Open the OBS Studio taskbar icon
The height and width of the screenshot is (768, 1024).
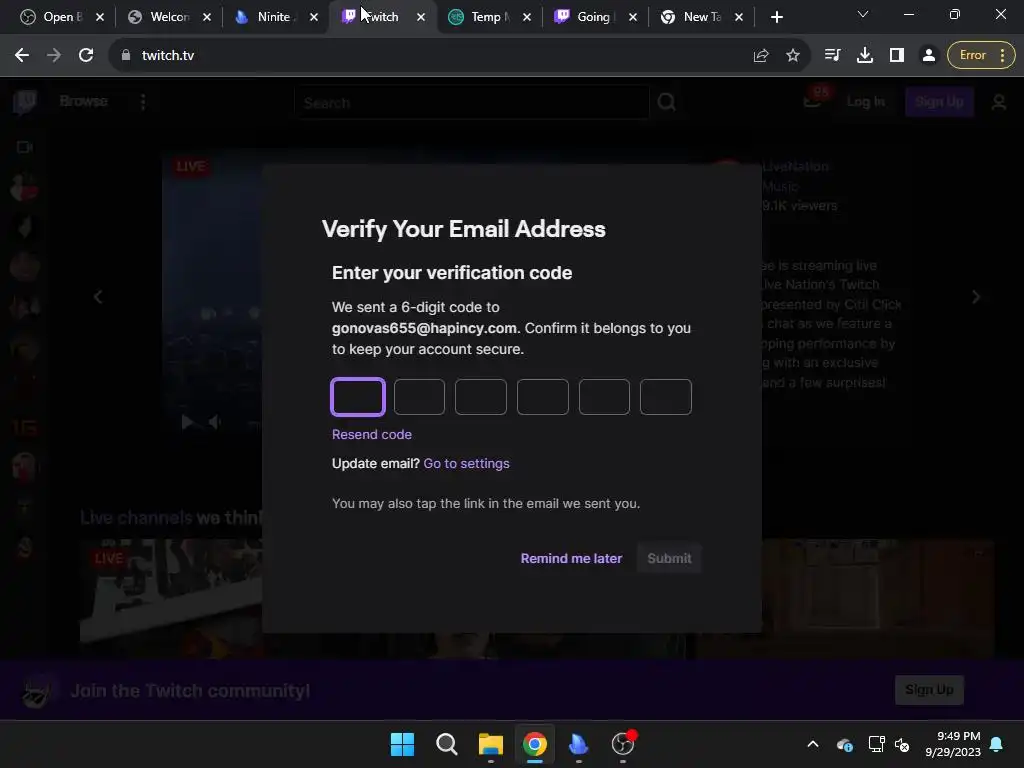click(623, 744)
